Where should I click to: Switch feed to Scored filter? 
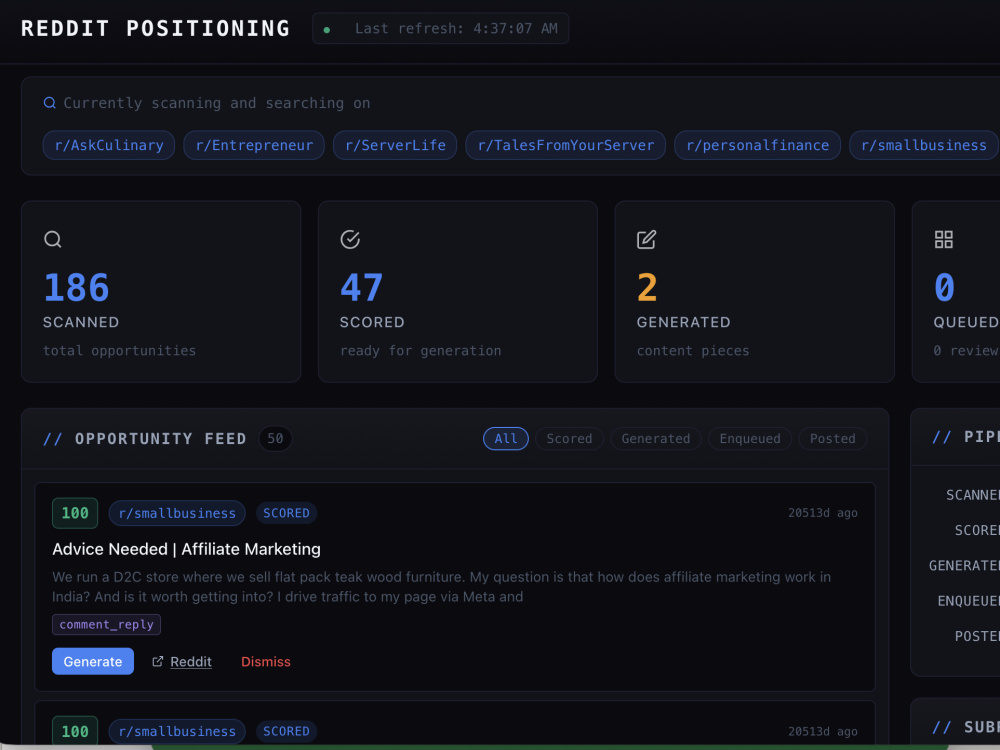click(x=569, y=439)
